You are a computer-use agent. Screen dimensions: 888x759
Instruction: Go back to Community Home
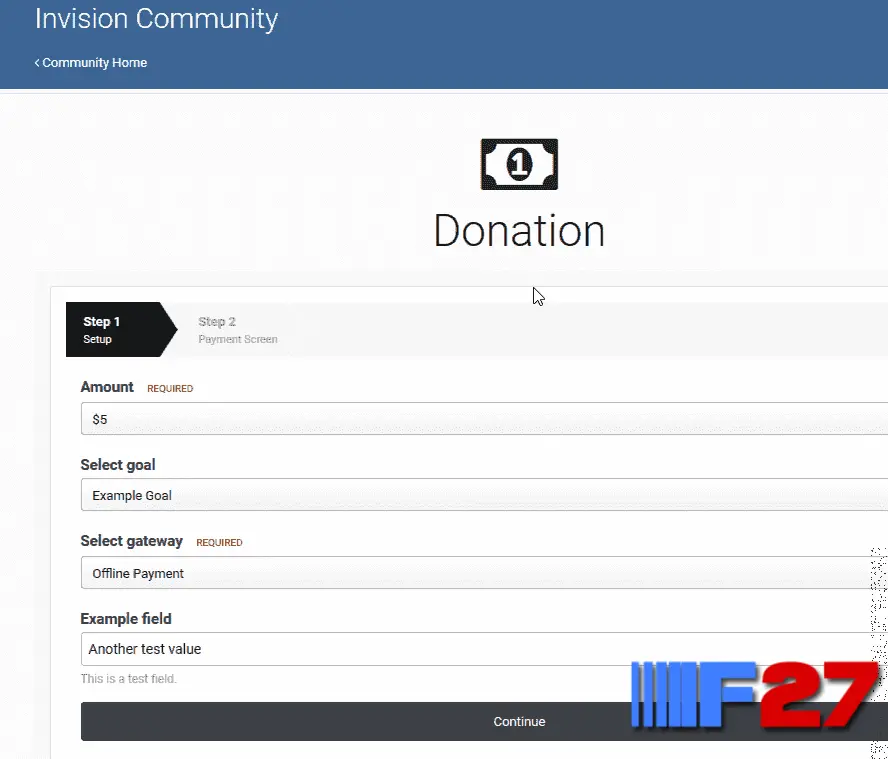pos(91,63)
